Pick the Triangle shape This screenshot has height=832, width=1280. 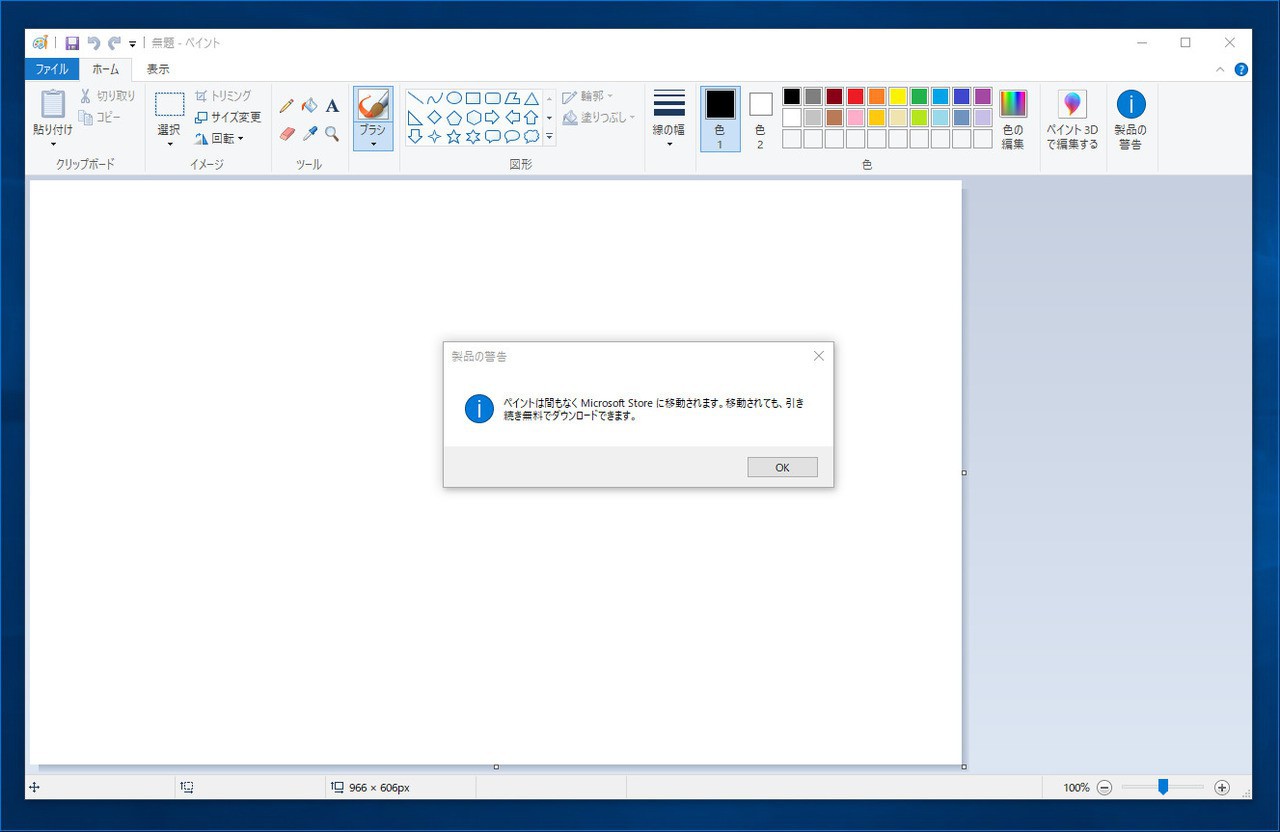531,98
